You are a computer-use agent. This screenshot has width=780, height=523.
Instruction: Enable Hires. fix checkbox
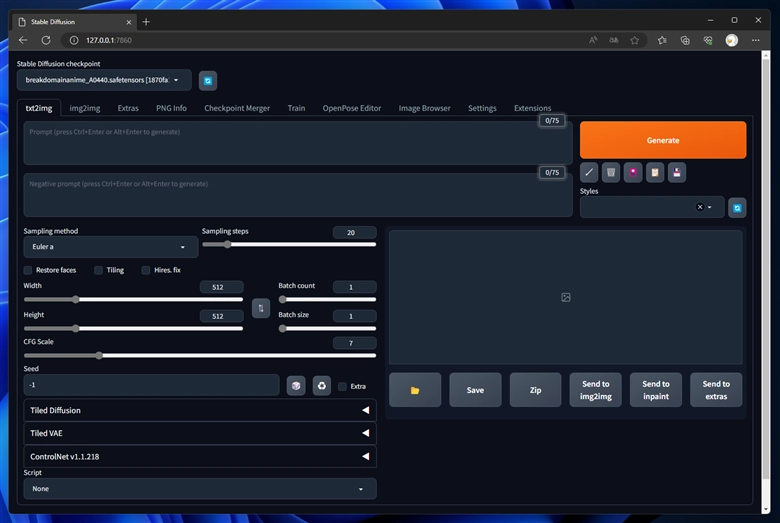(146, 270)
